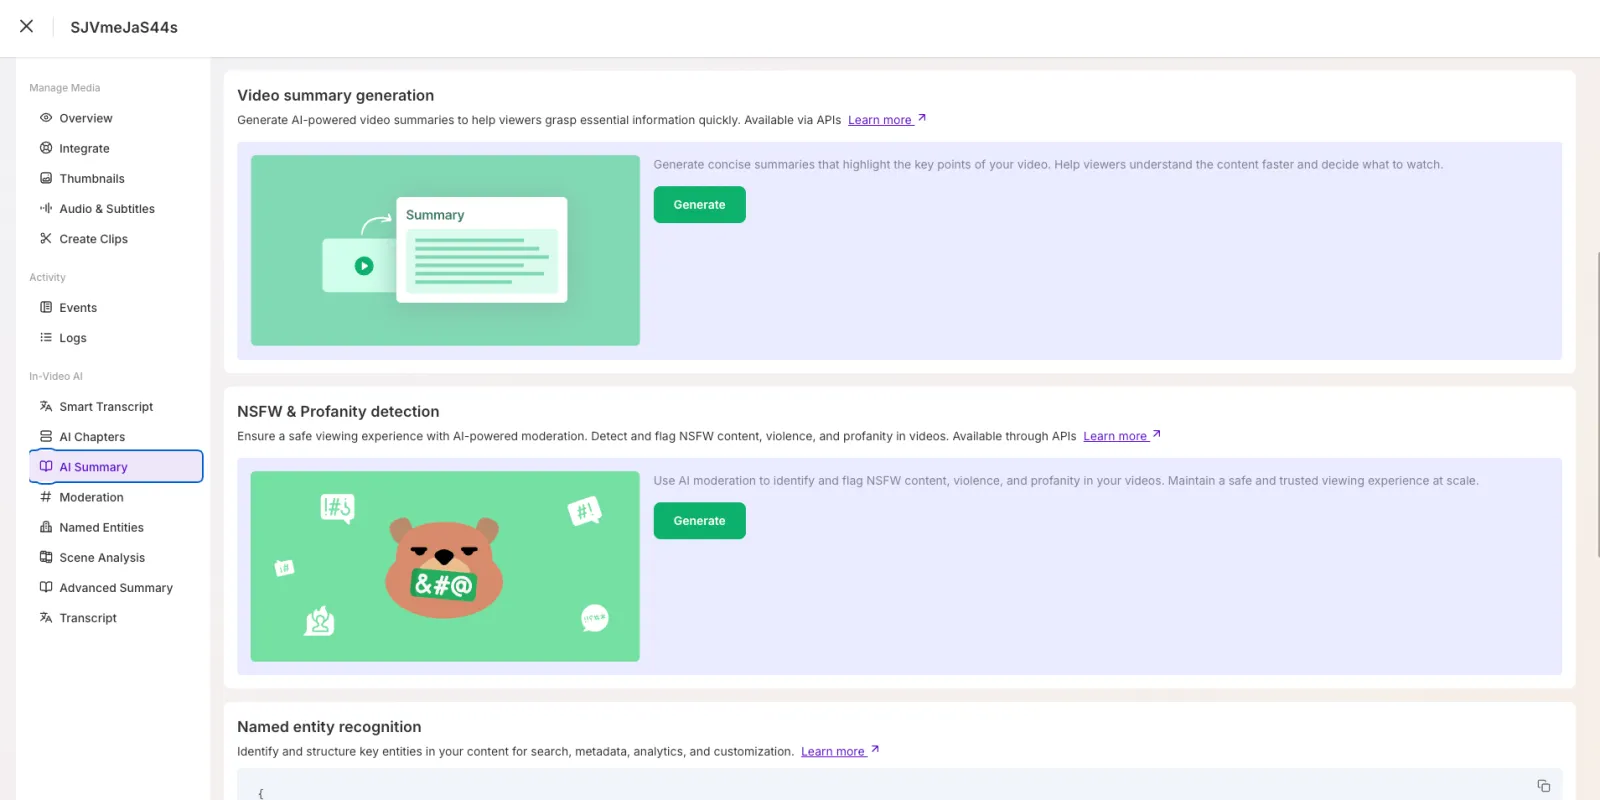
Task: Click the hash icon beside Moderation
Action: coord(46,496)
